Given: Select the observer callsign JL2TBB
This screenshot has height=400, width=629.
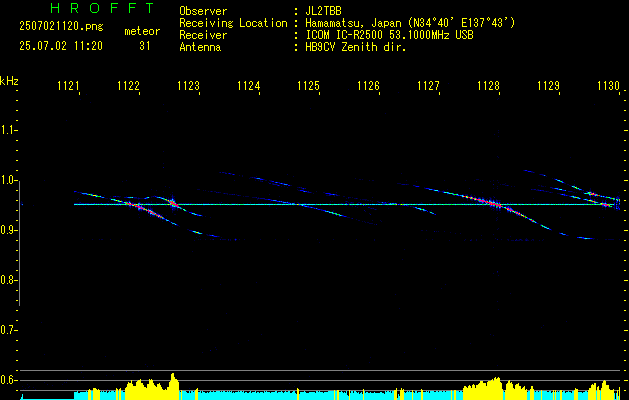Looking at the screenshot, I should point(323,11).
